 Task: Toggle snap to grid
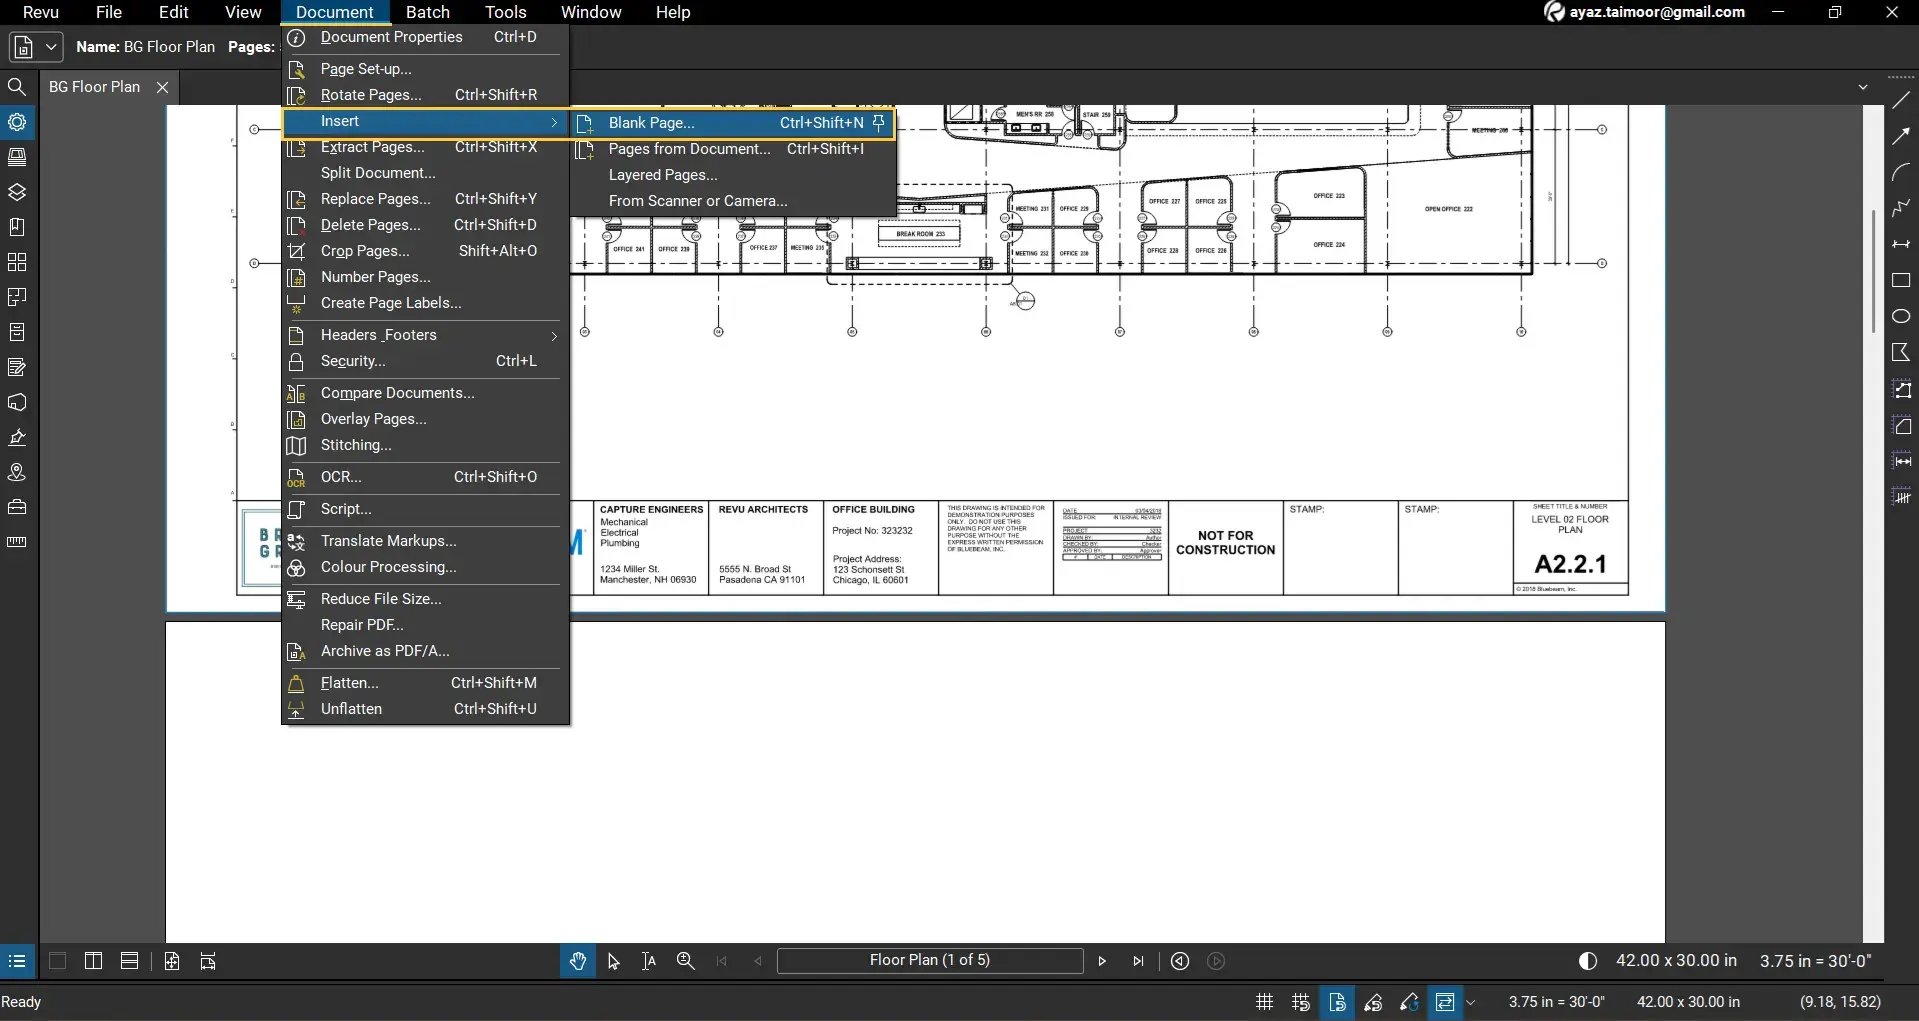pyautogui.click(x=1300, y=1002)
